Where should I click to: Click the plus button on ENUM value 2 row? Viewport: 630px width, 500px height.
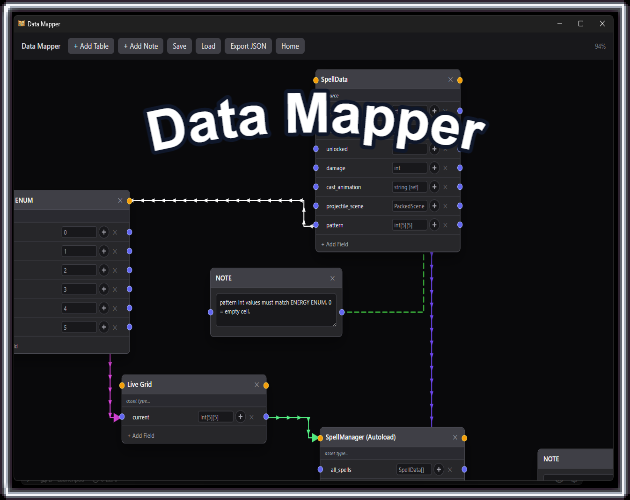(x=104, y=270)
